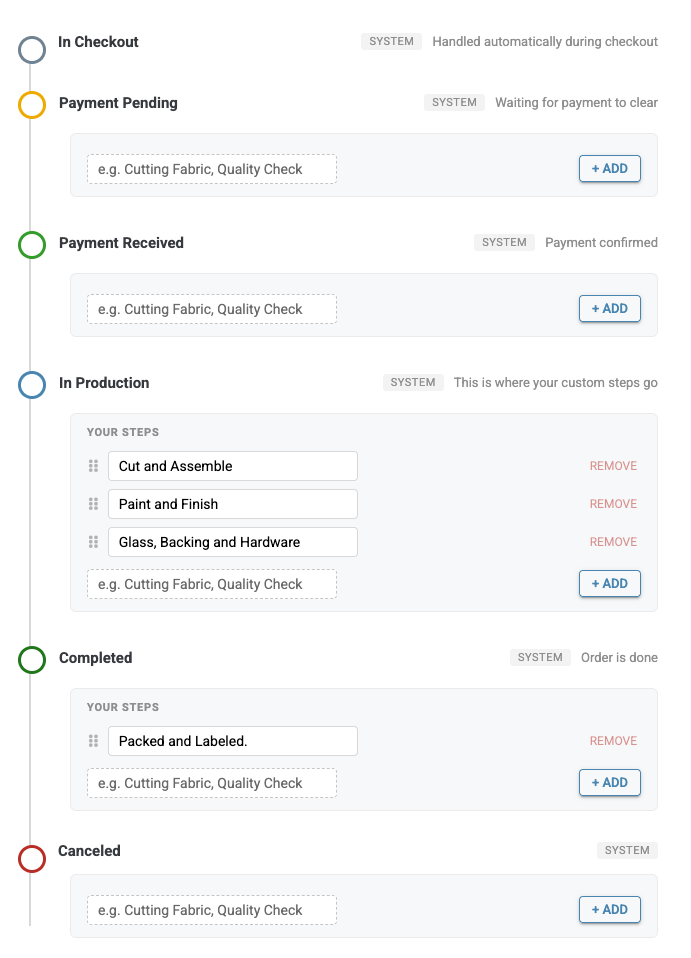Click the red Canceled status circle
This screenshot has height=958, width=691.
[31, 859]
